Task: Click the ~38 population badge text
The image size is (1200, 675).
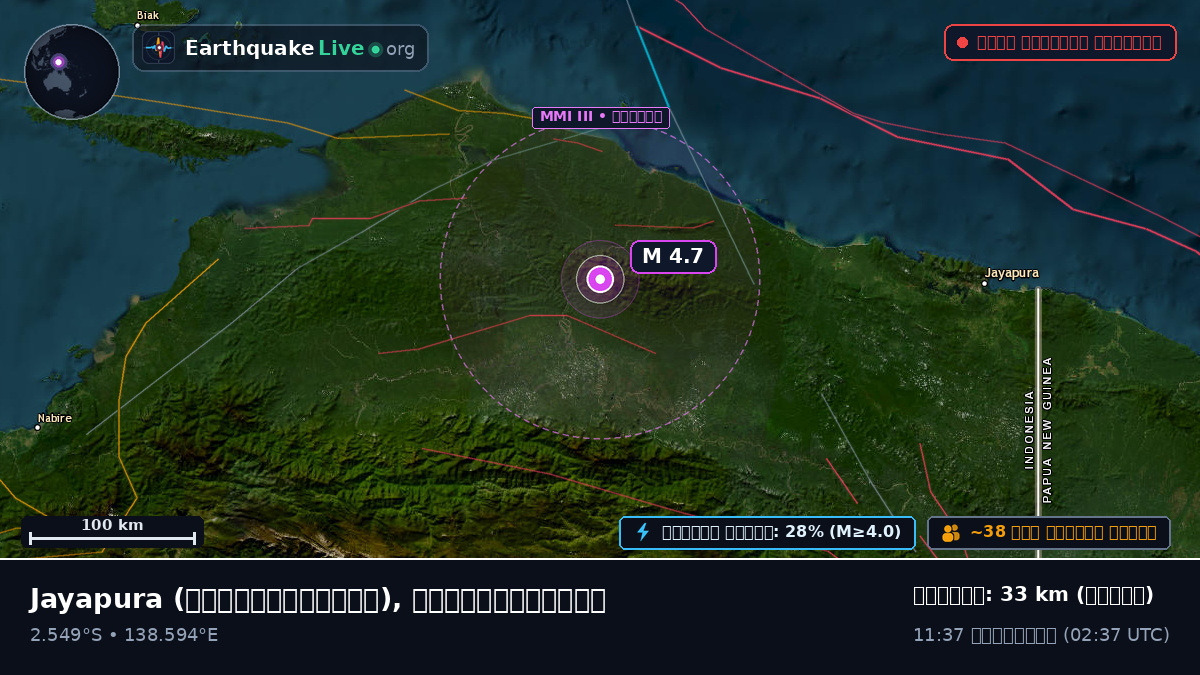Action: click(x=1063, y=532)
